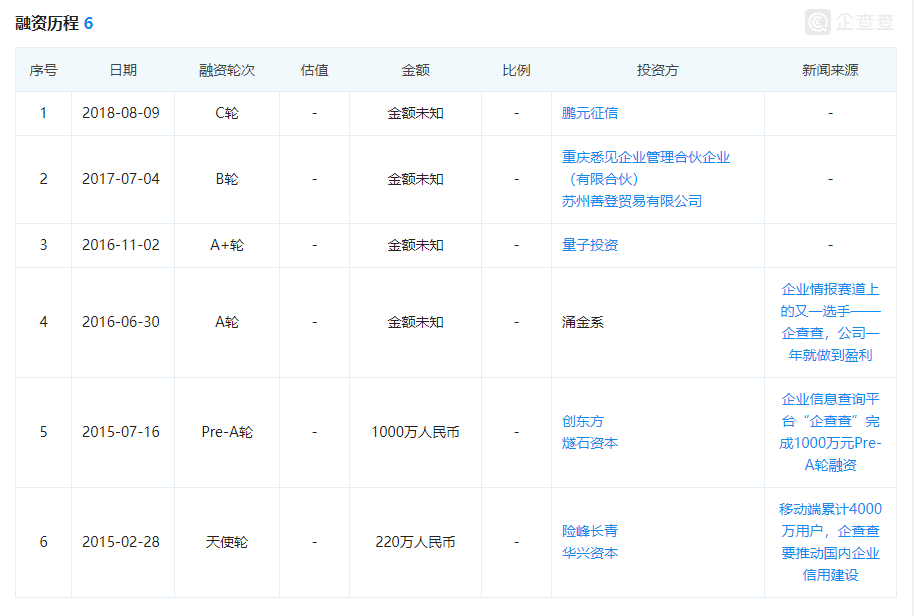Click 金额未知 in the C轮 row
This screenshot has height=616, width=914.
pyautogui.click(x=415, y=113)
